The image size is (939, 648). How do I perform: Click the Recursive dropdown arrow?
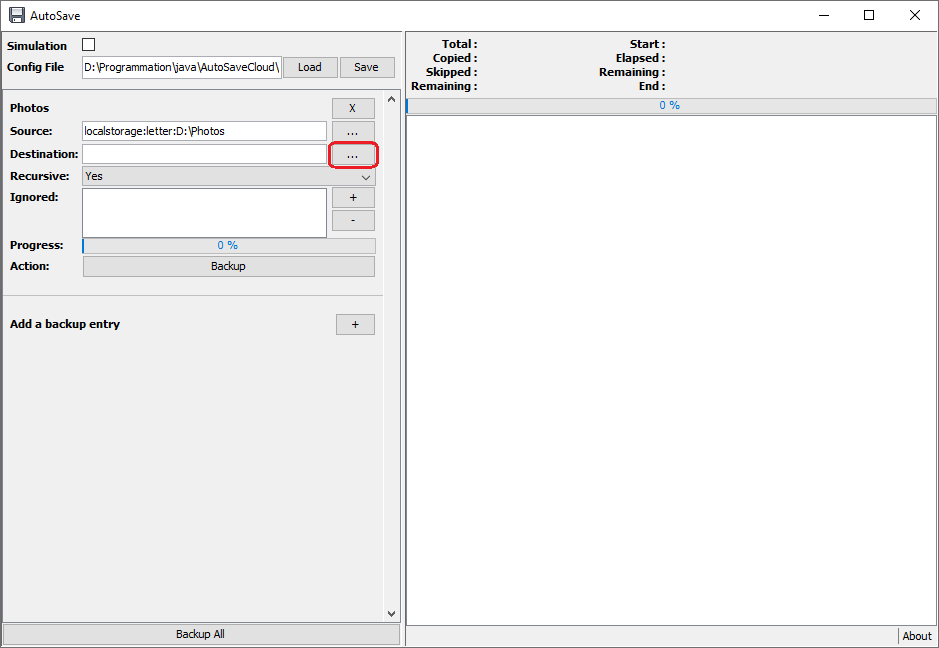click(366, 177)
